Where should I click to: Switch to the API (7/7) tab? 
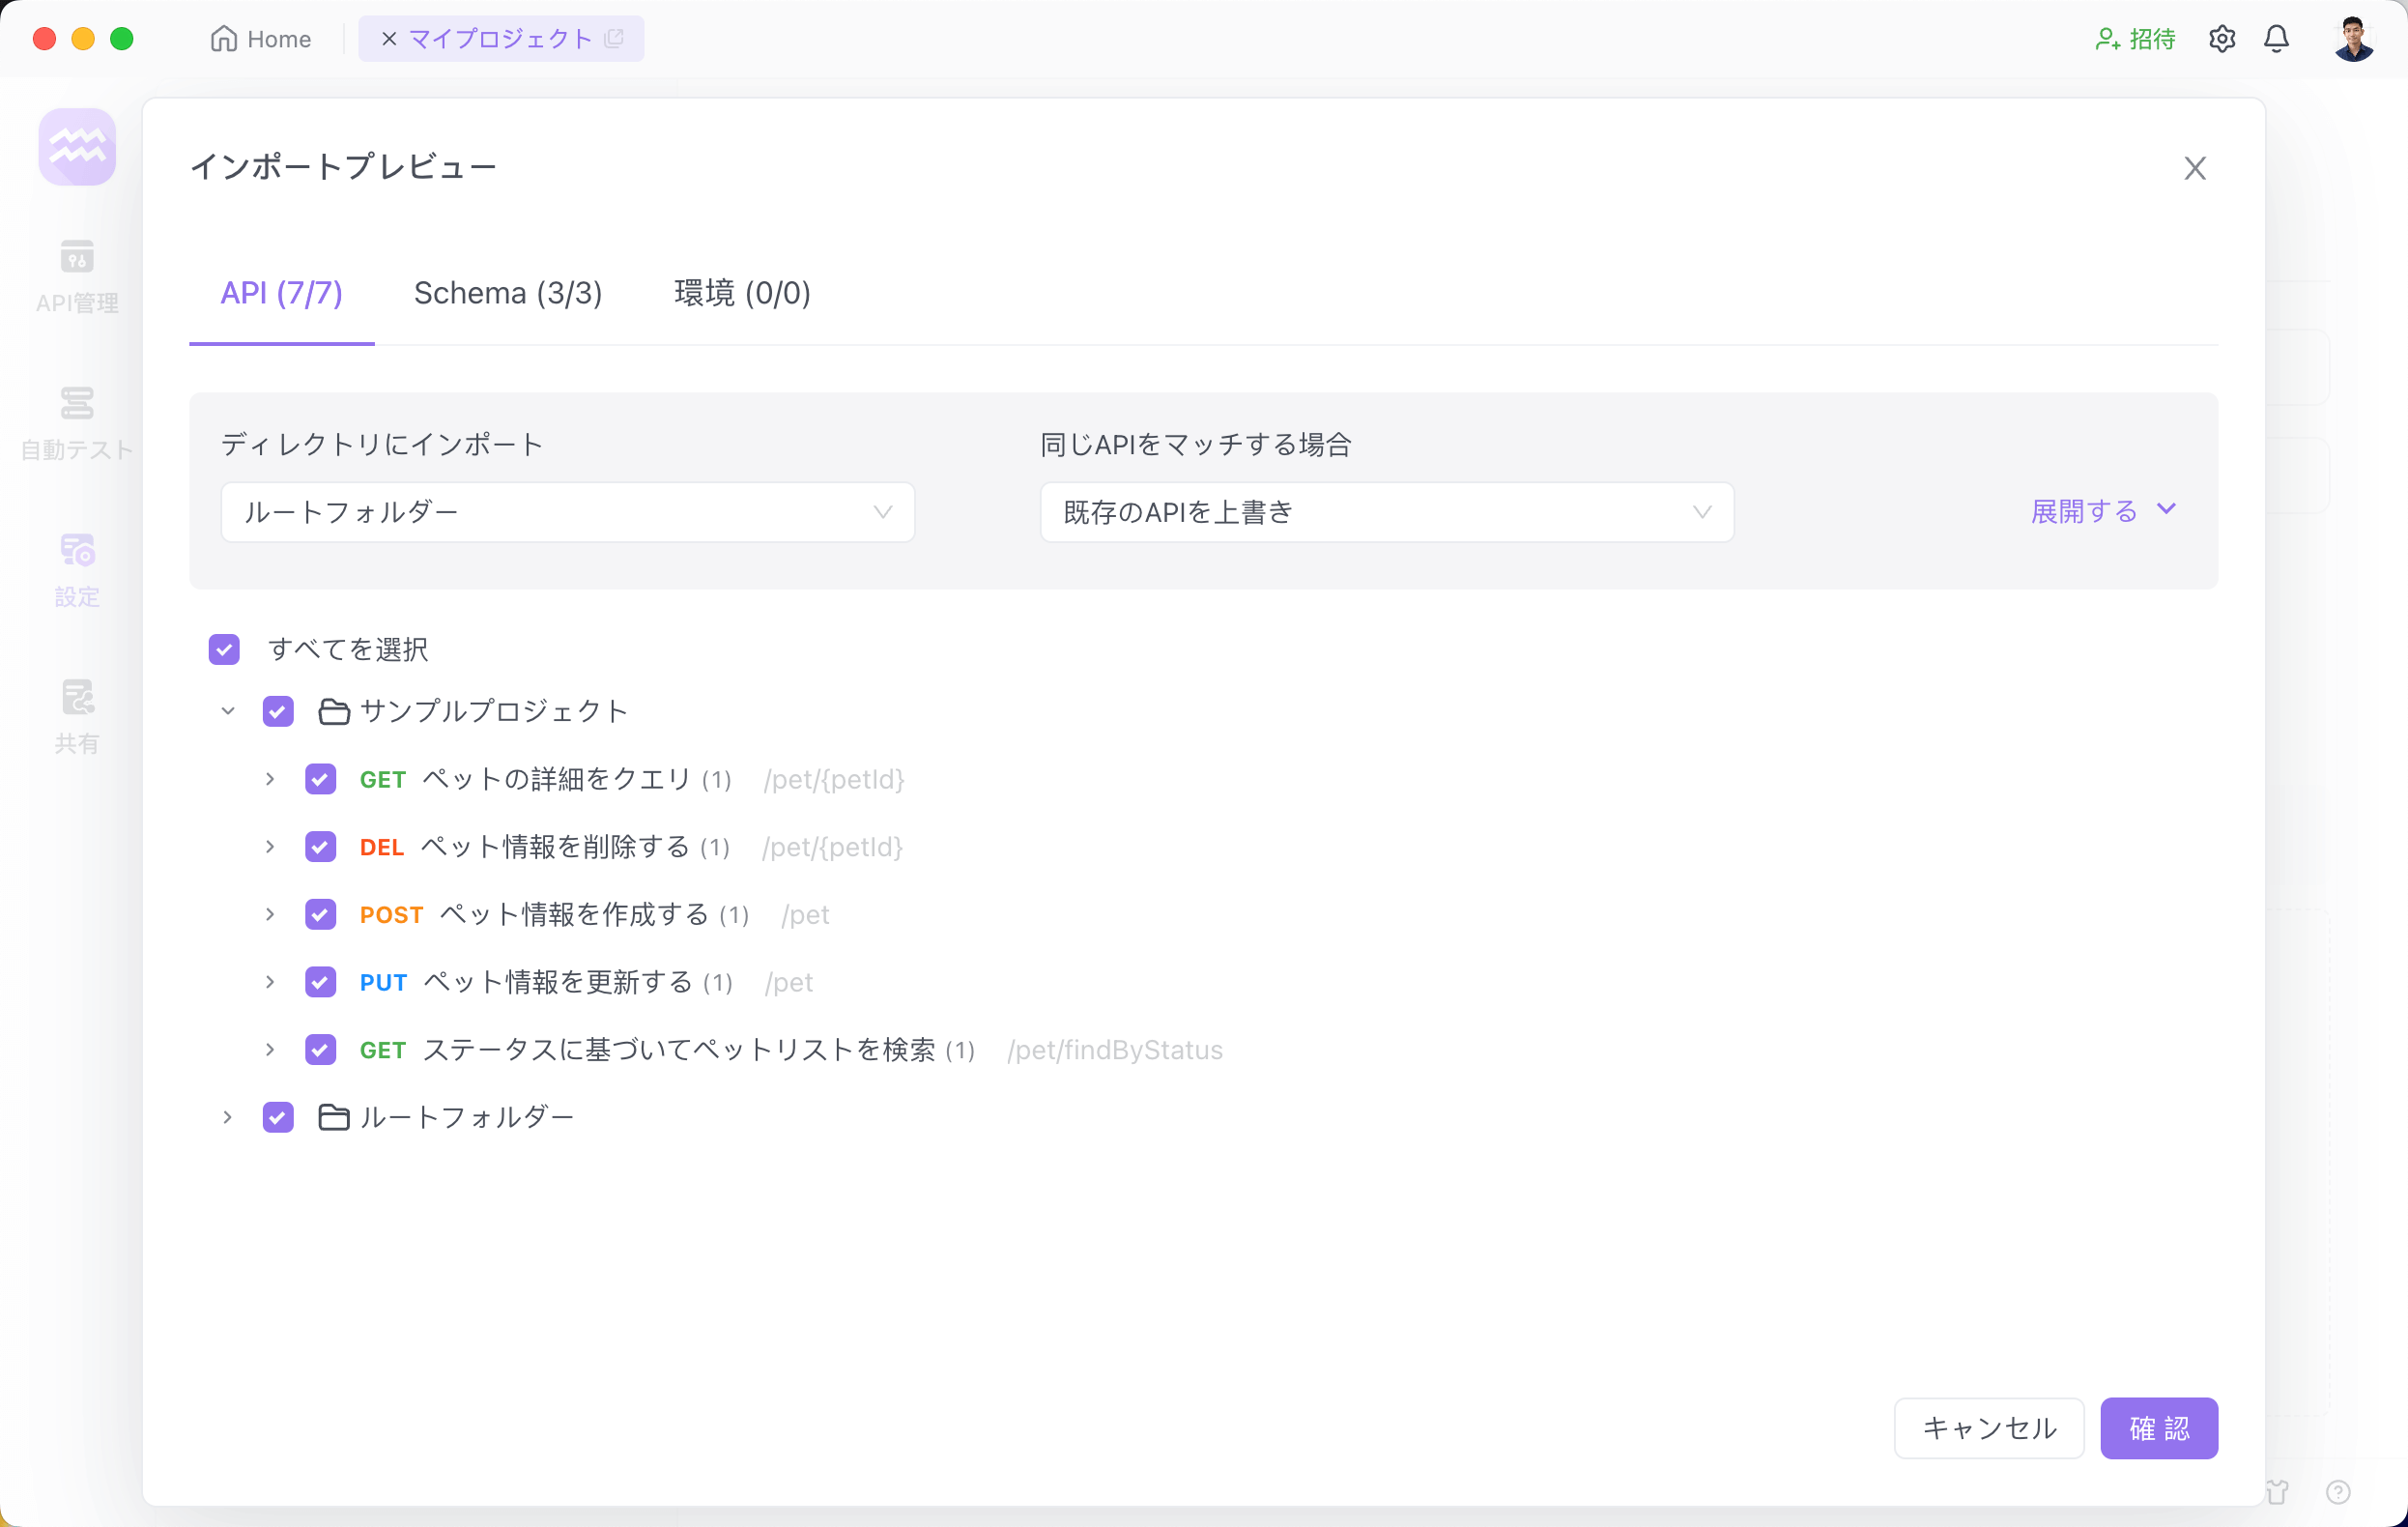click(282, 293)
